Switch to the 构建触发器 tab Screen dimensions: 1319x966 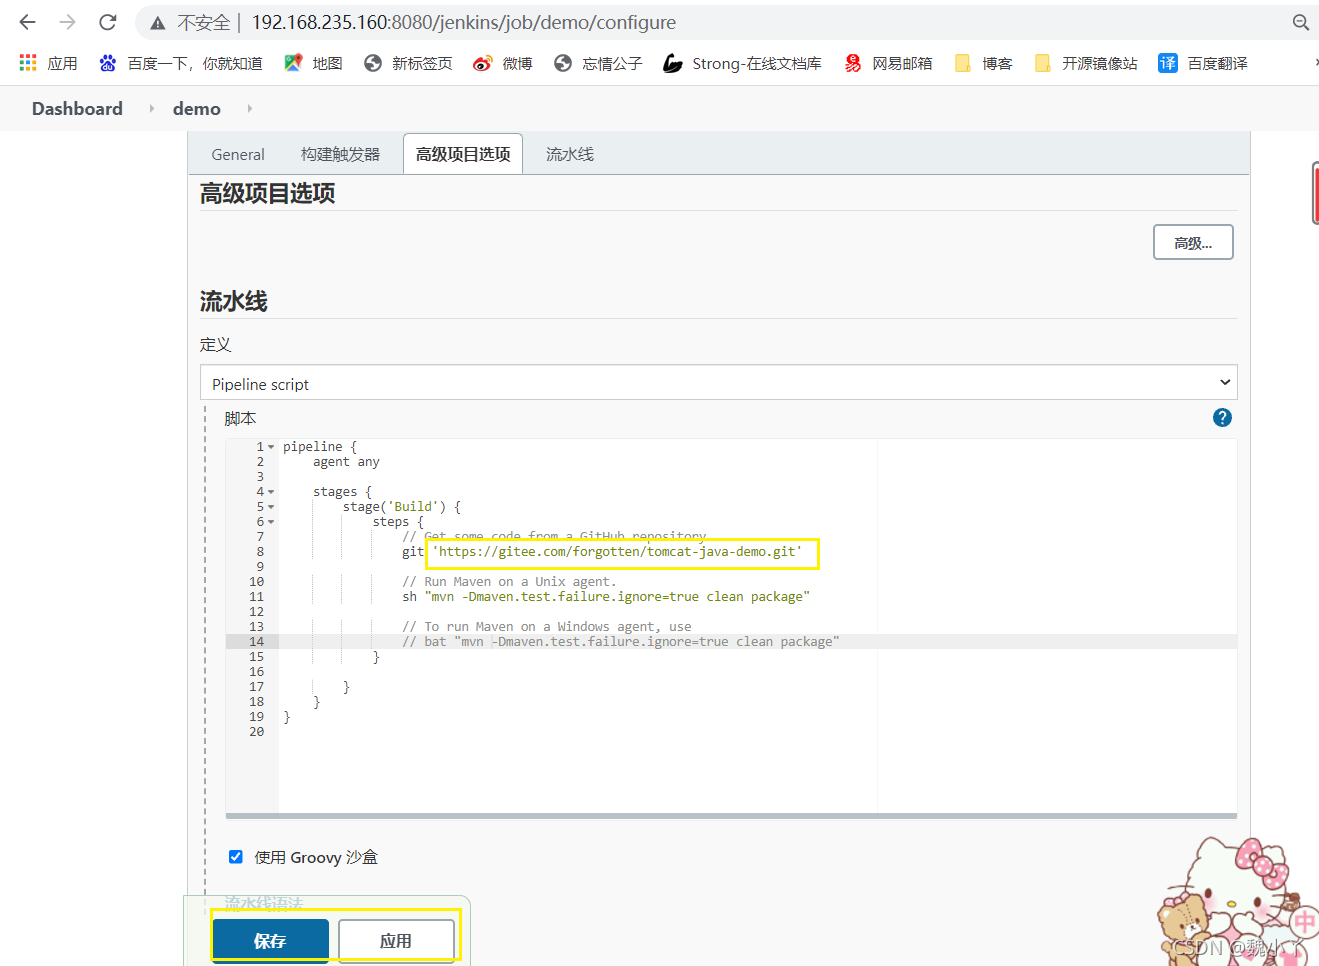341,154
